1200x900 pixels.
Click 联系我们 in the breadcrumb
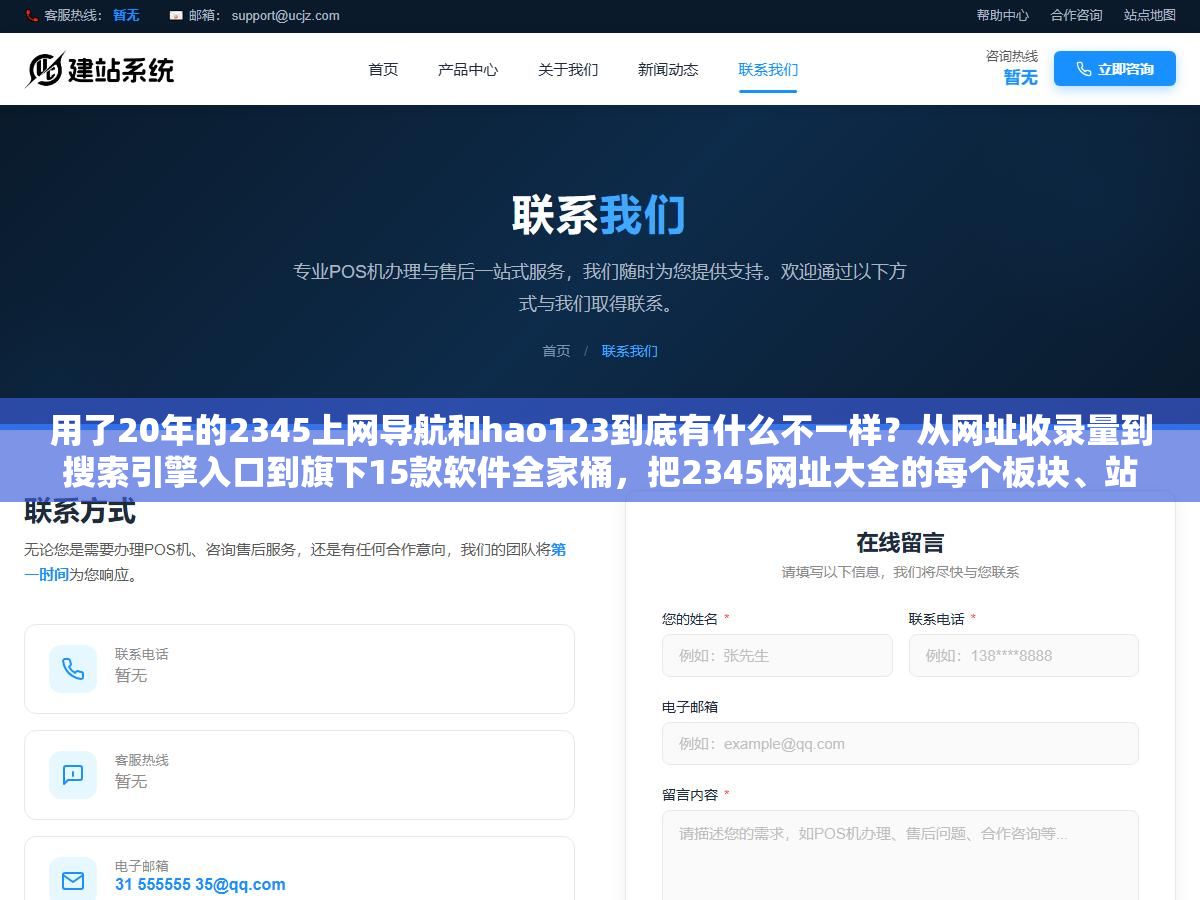tap(630, 351)
